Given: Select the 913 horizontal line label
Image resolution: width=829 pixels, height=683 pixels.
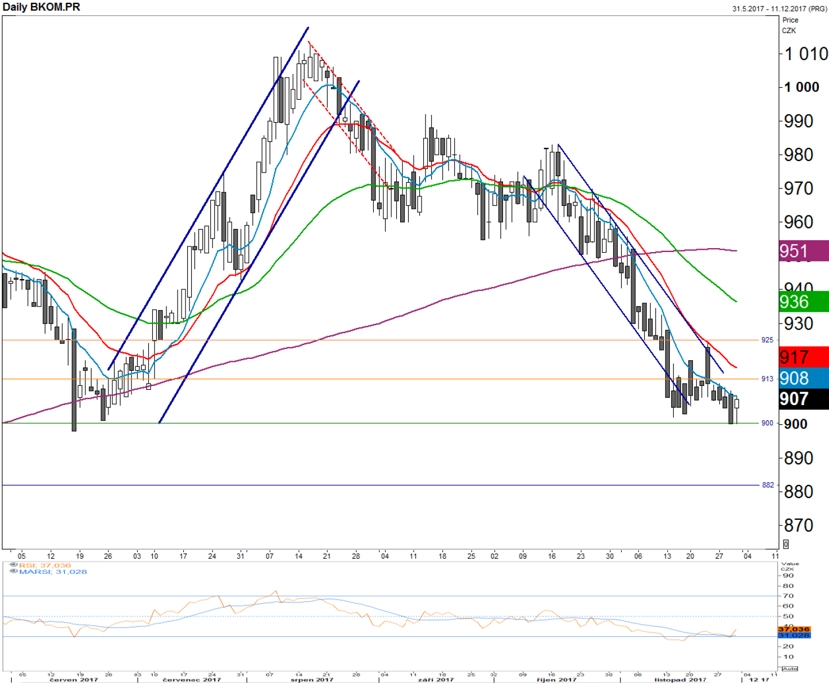Looking at the screenshot, I should (767, 379).
